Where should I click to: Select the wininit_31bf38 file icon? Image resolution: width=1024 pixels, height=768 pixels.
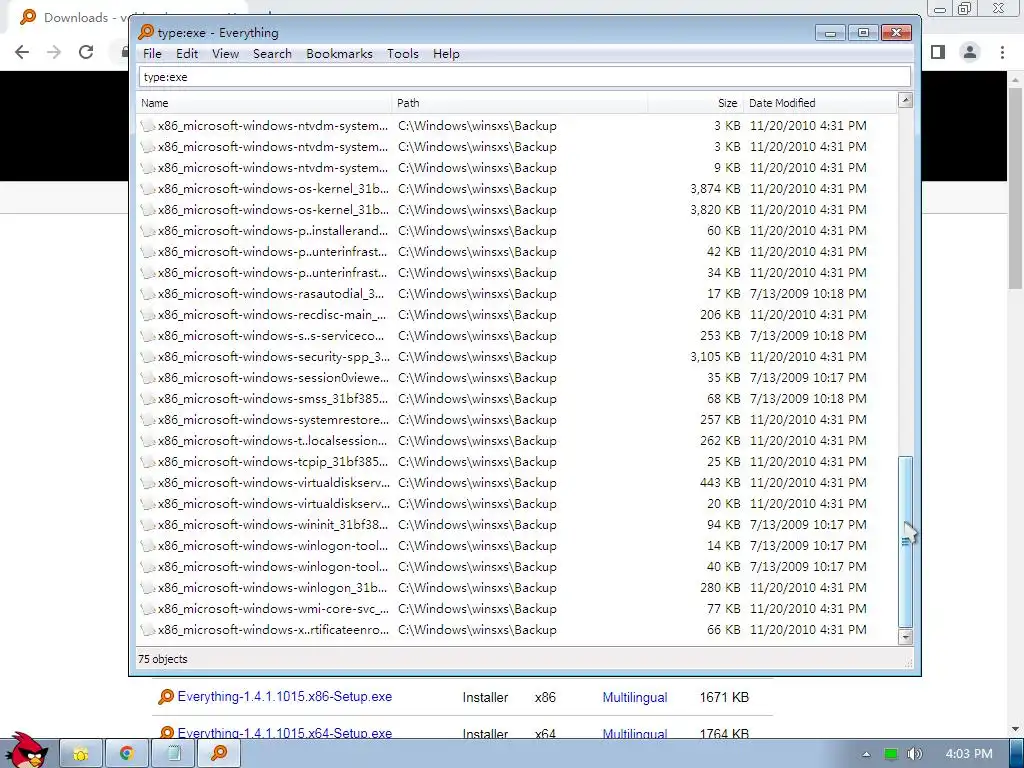[x=148, y=524]
